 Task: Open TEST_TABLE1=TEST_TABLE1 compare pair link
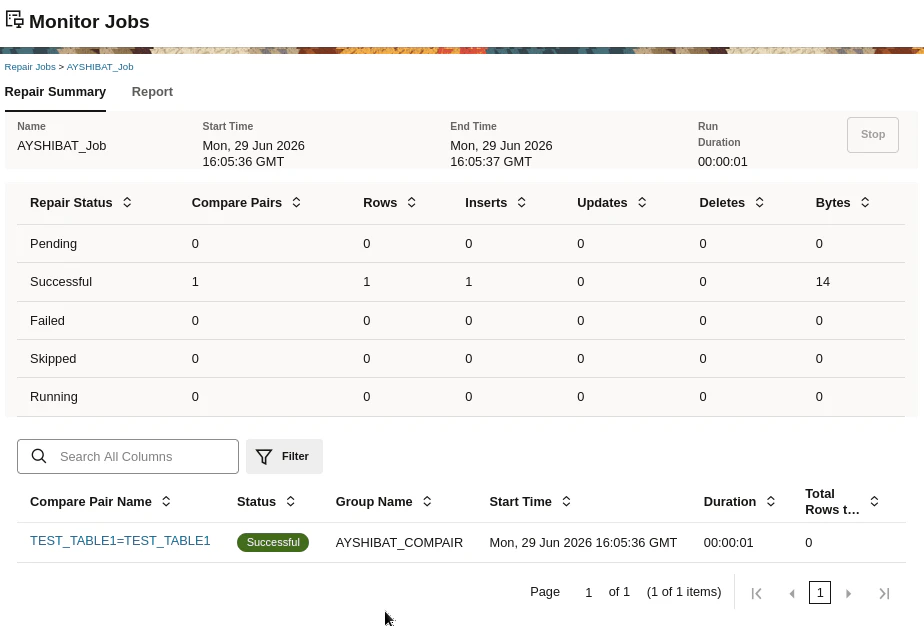pos(120,541)
